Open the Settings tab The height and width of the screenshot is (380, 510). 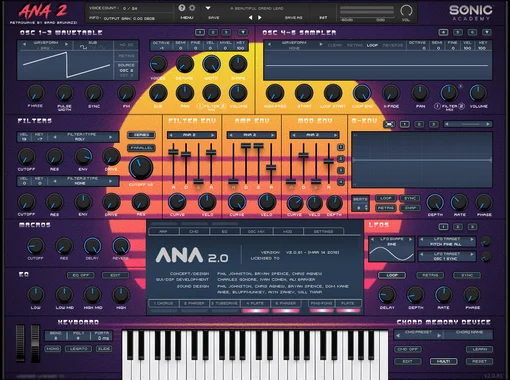(323, 231)
